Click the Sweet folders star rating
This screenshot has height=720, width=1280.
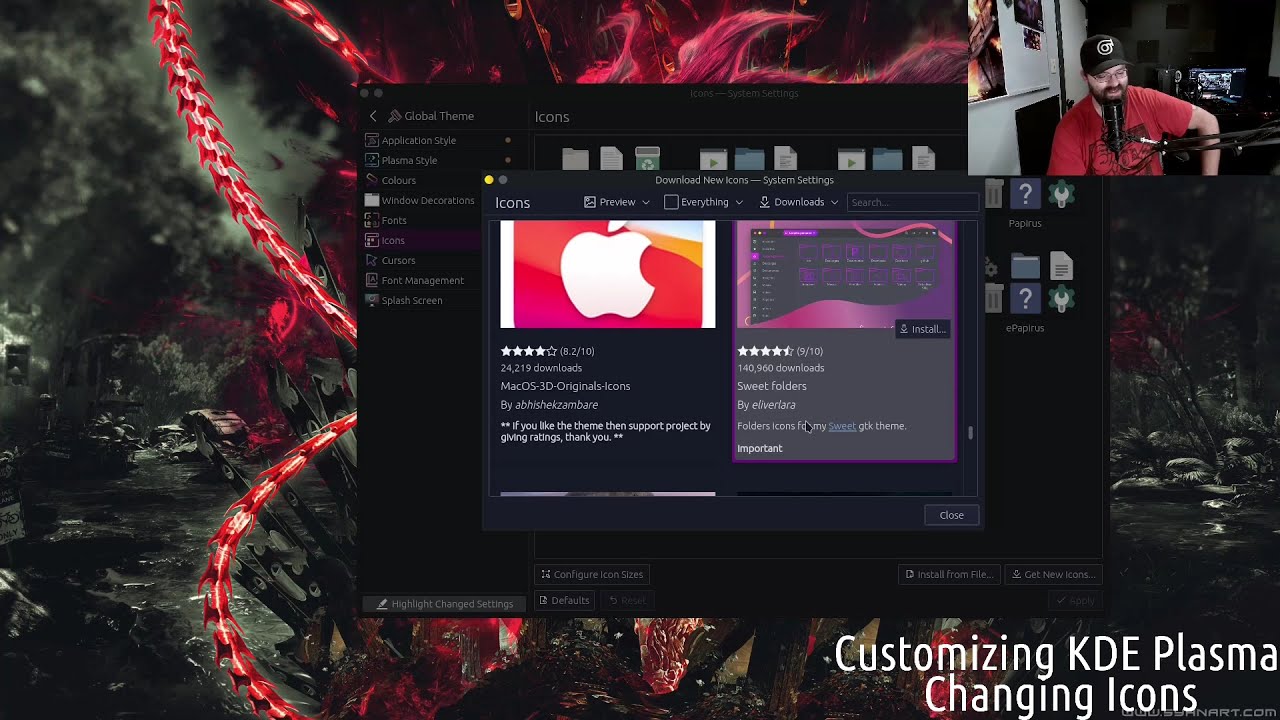[765, 351]
